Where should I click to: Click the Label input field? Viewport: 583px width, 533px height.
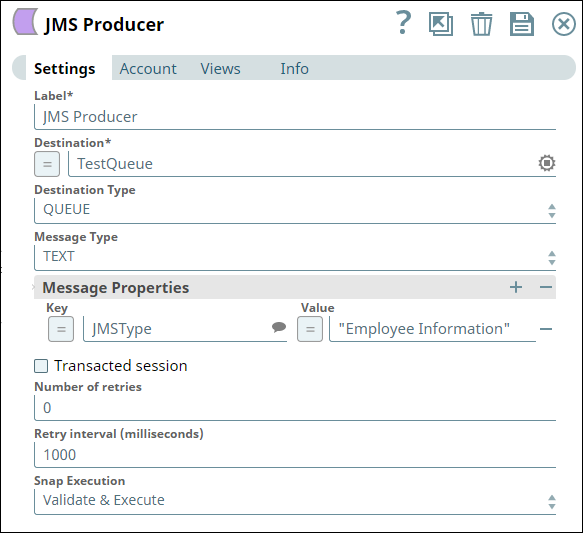click(295, 117)
